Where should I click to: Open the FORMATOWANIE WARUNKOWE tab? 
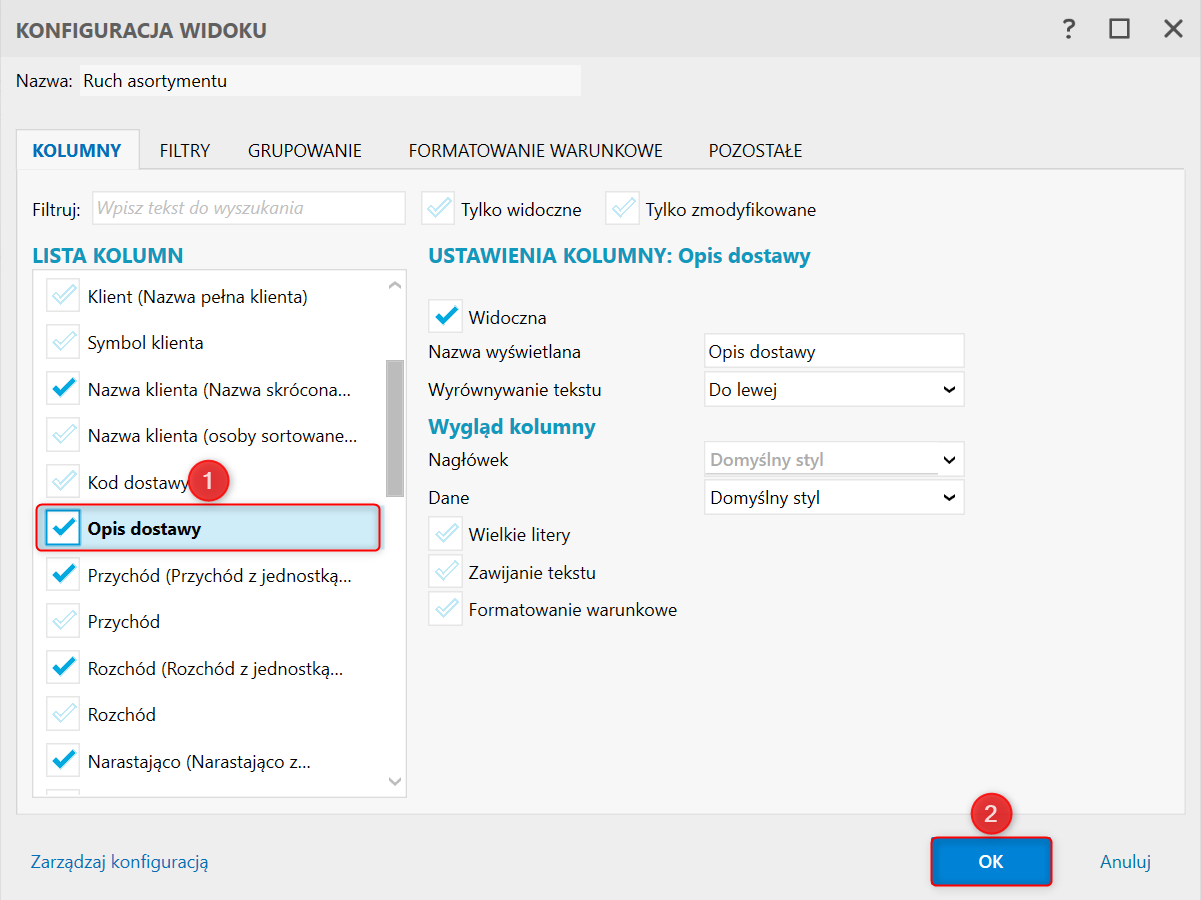coord(535,151)
